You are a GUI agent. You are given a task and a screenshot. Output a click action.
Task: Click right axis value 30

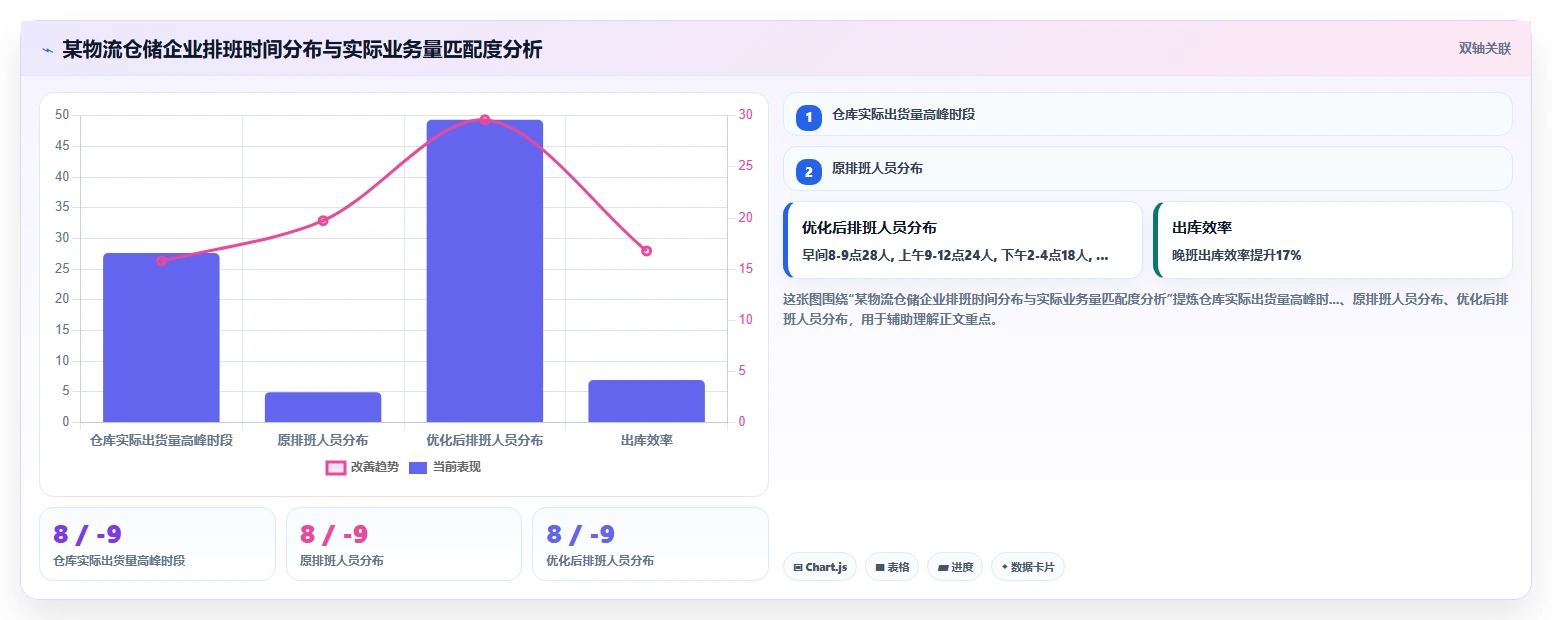(746, 115)
